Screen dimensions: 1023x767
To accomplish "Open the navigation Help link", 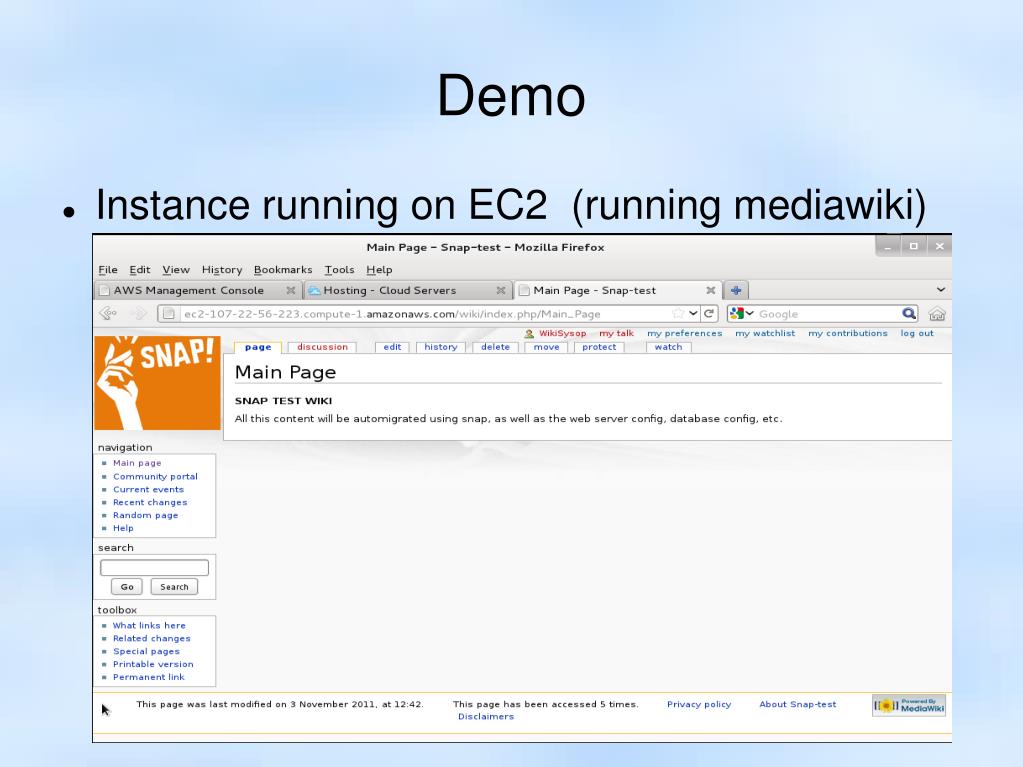I will [123, 528].
